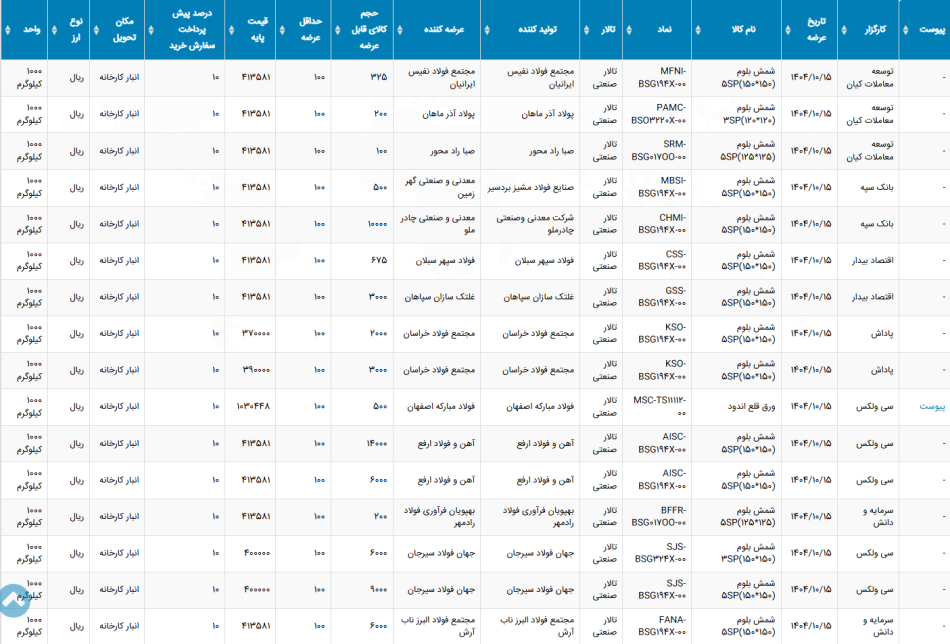This screenshot has height=644, width=950.
Task: Sort by تولید کننده using its arrow icon
Action: (487, 30)
